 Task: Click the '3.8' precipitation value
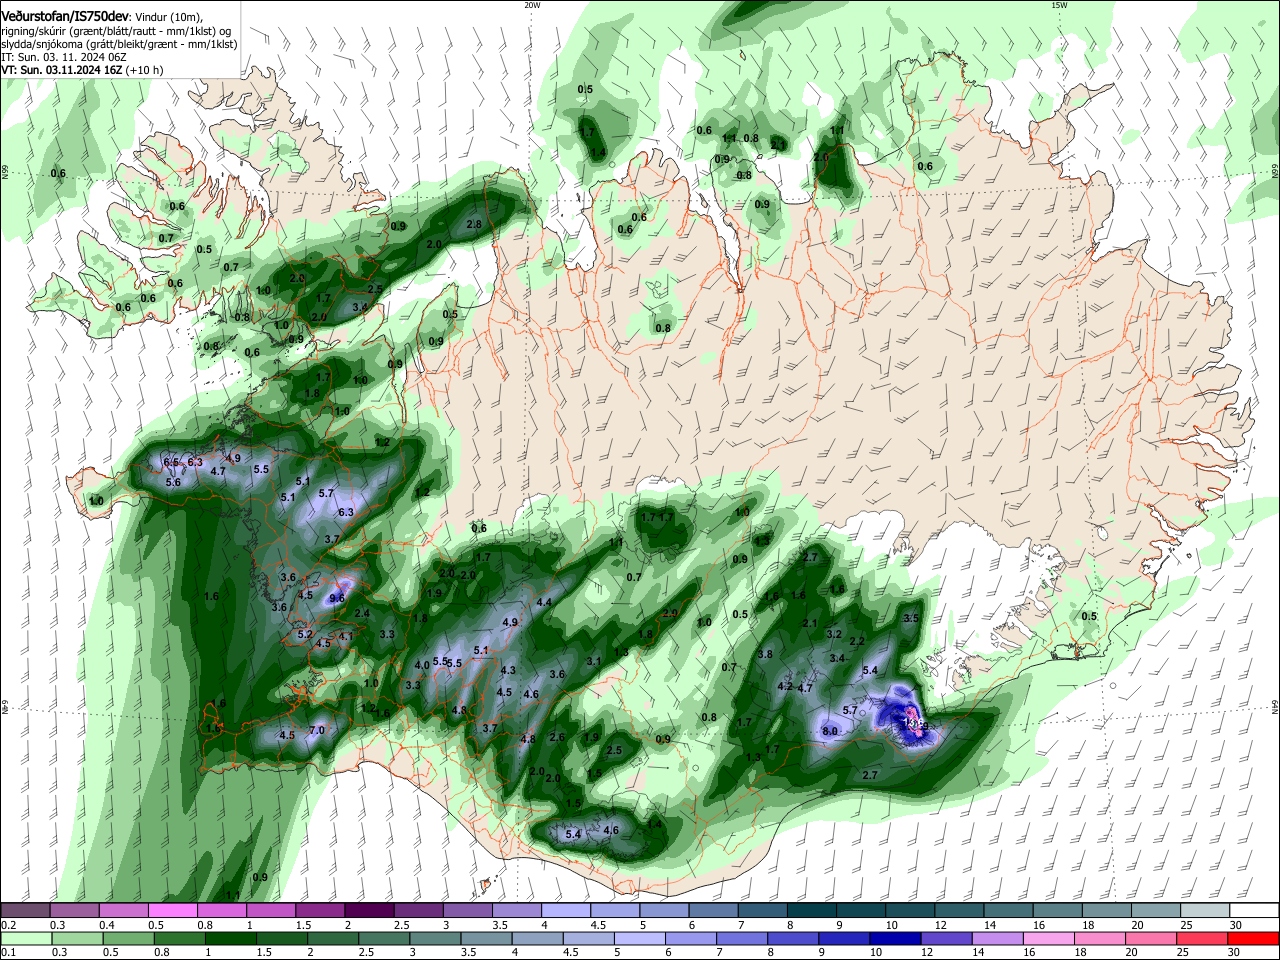pyautogui.click(x=765, y=654)
